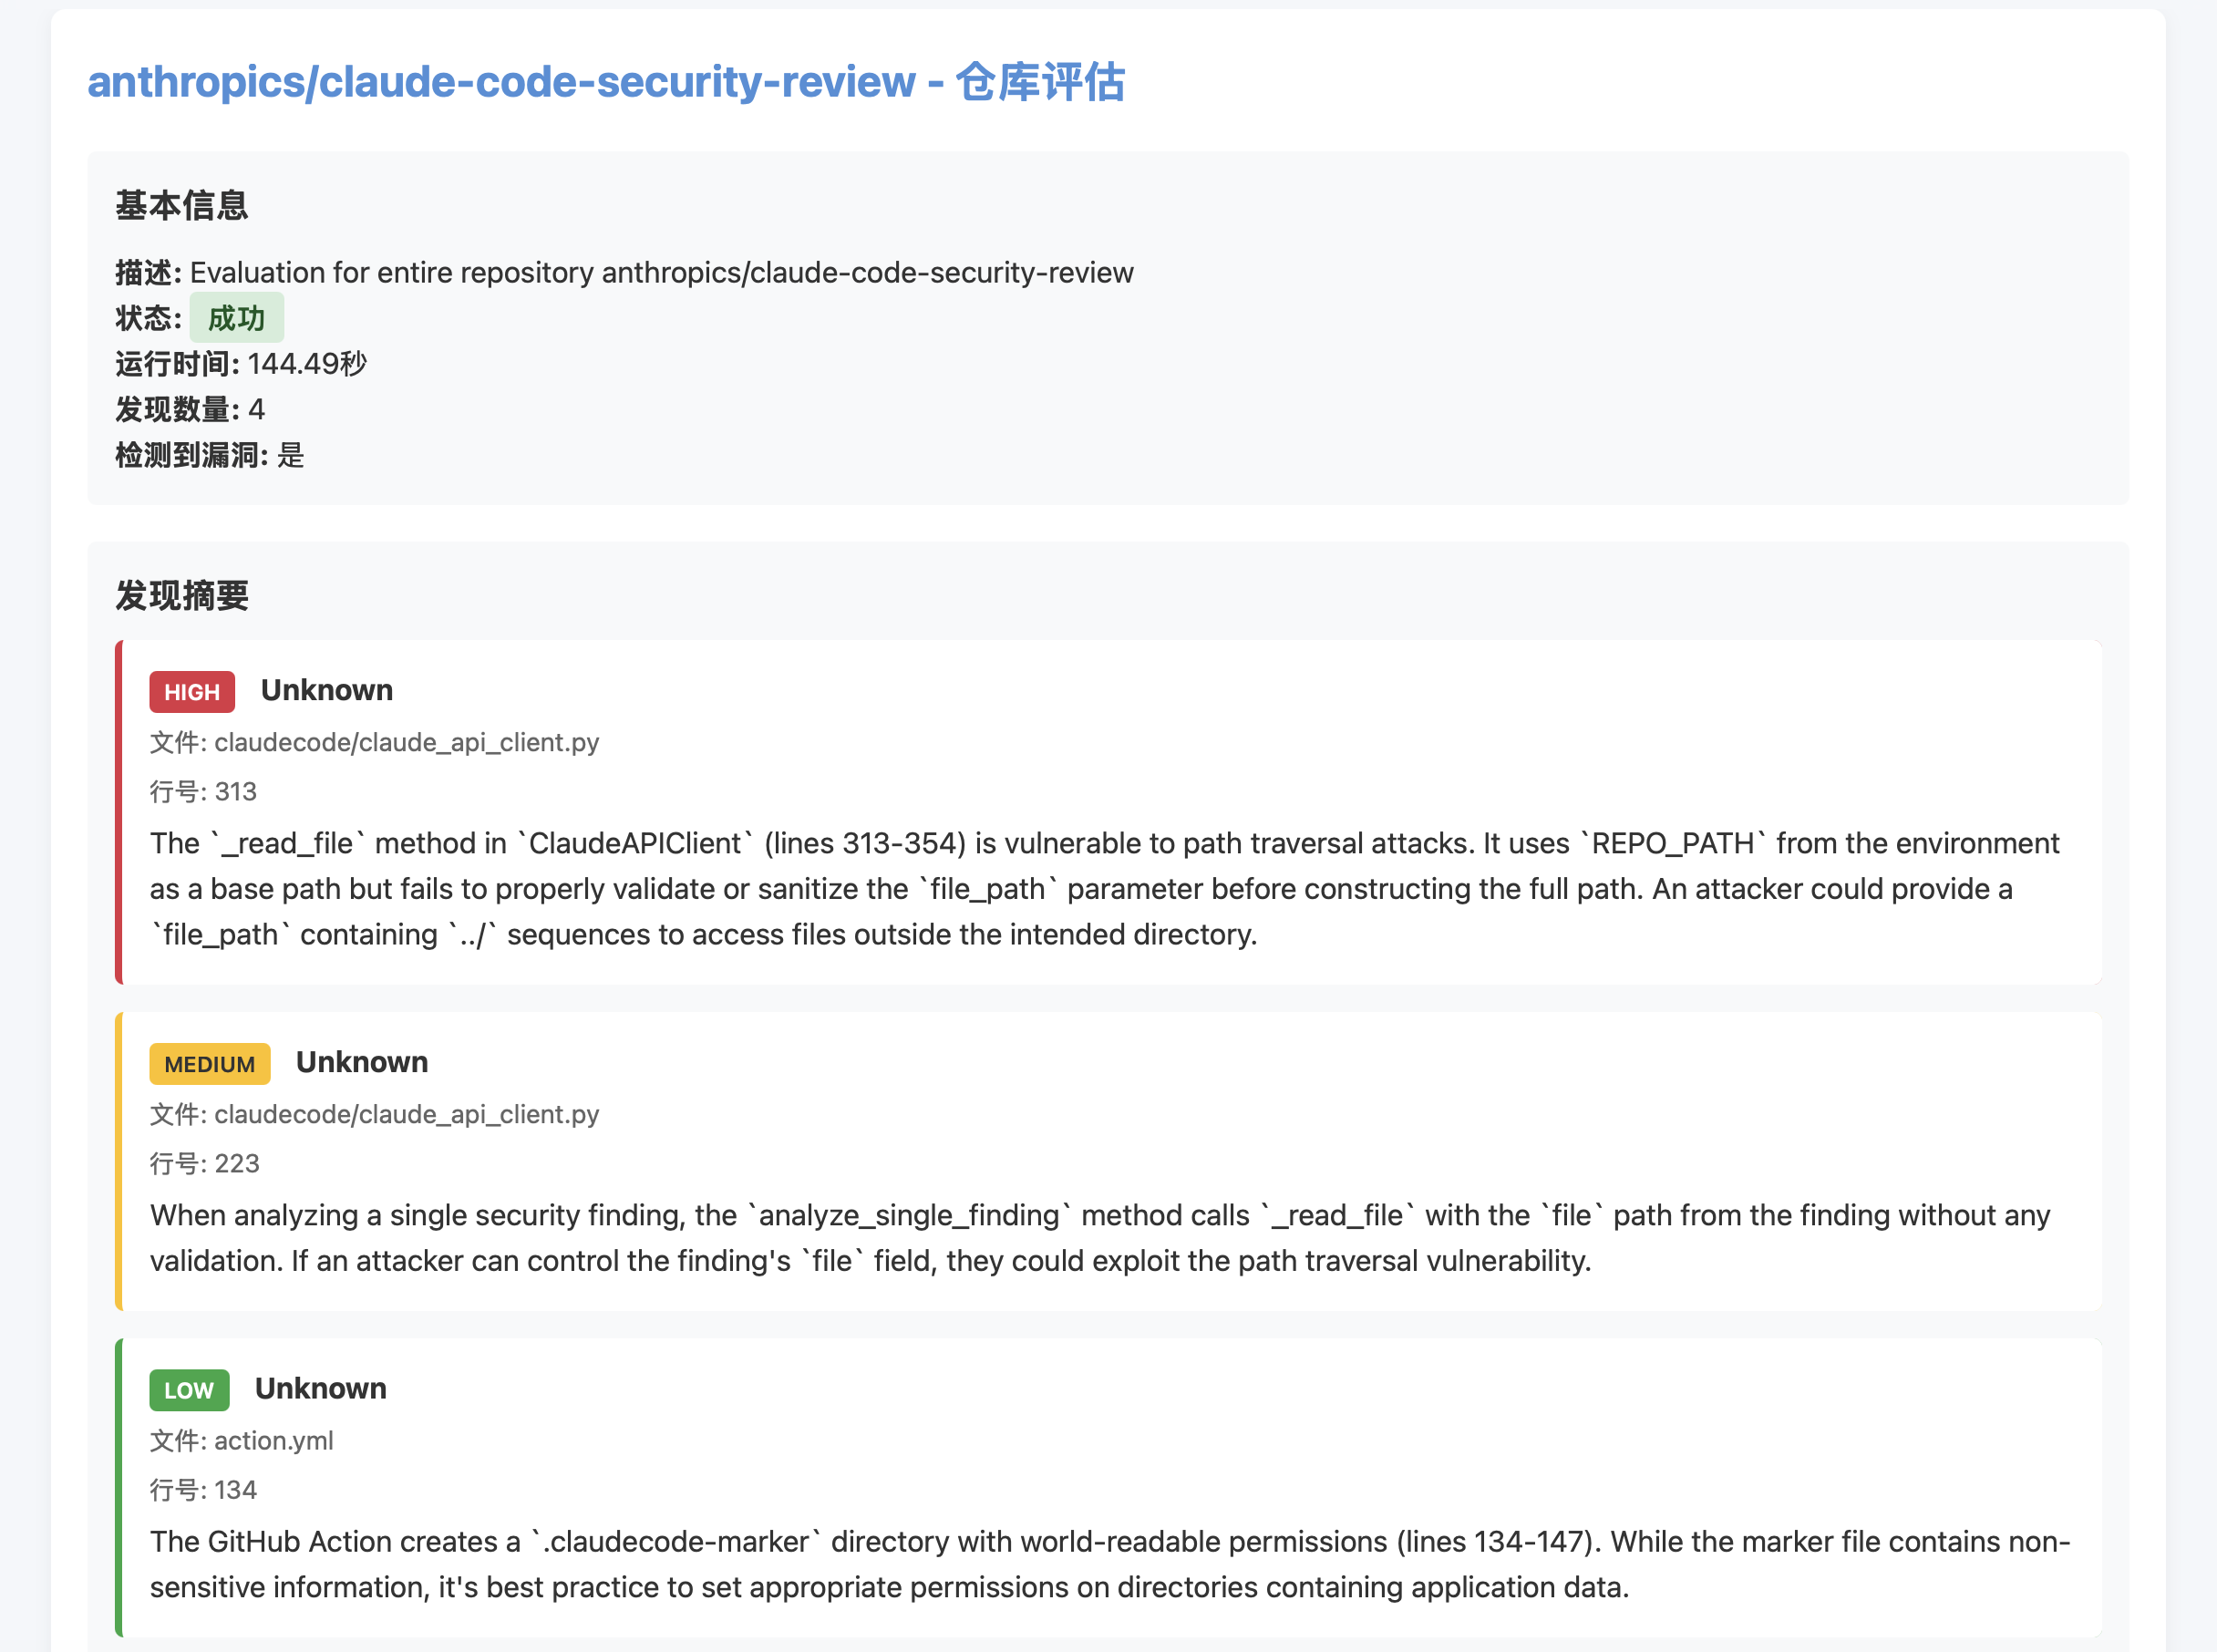Click the 检测到漏洞 value 是
2217x1652 pixels.
point(290,456)
